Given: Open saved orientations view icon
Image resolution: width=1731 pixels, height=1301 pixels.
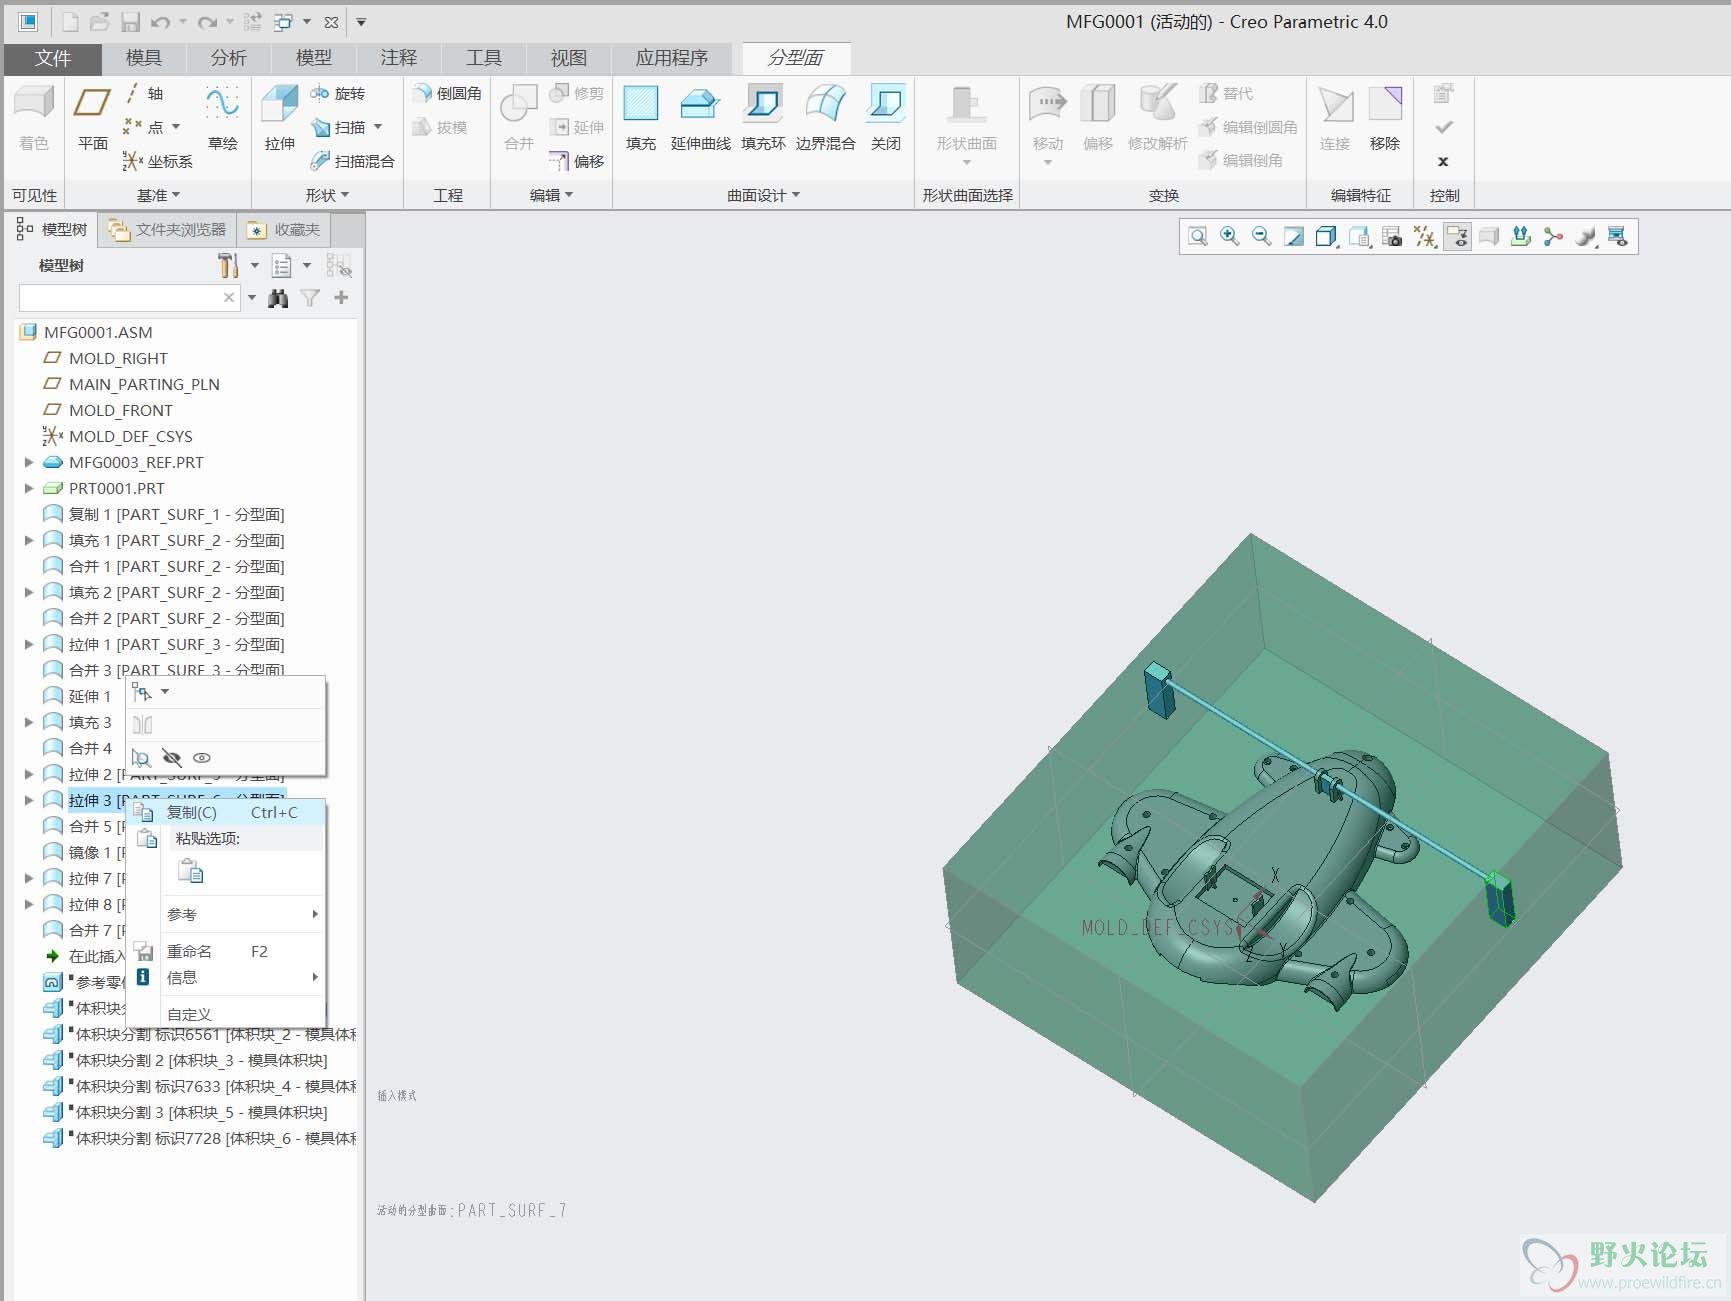Looking at the screenshot, I should click(1359, 237).
